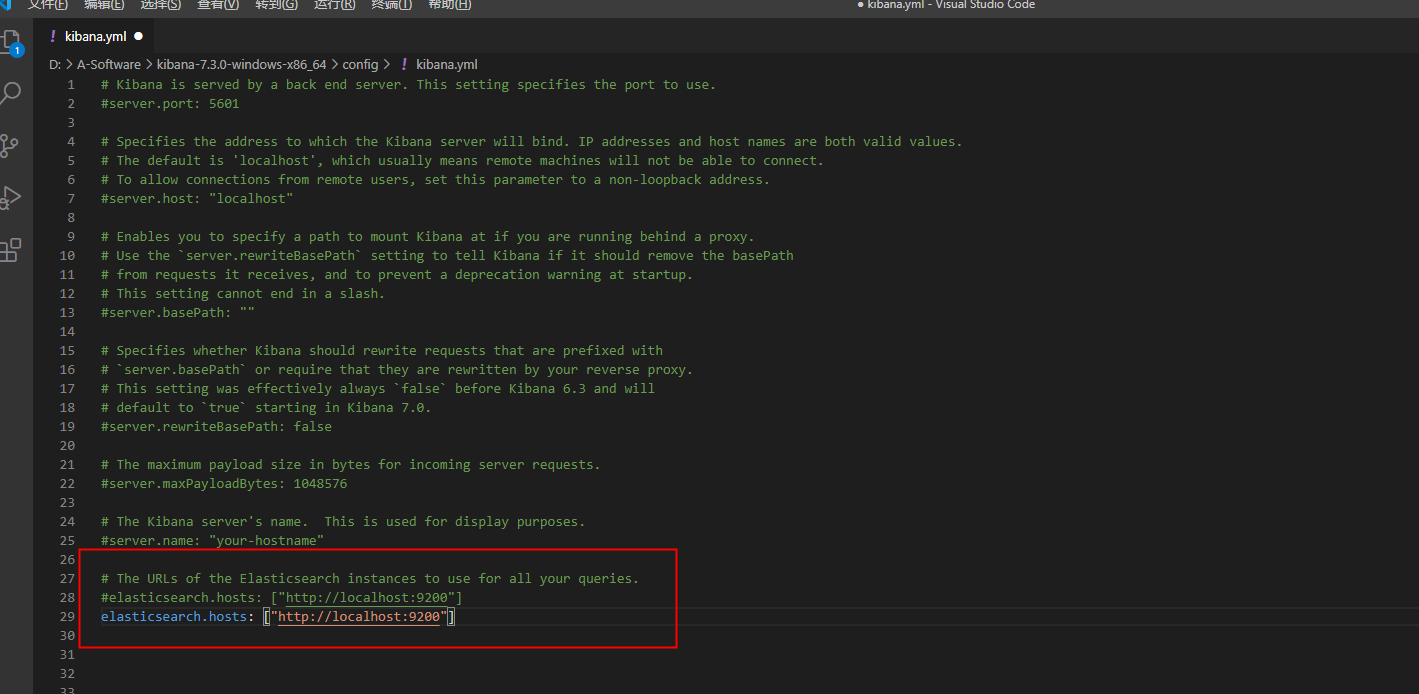The image size is (1419, 694).
Task: Follow the localhost:9200 link on commented line 28
Action: pos(367,598)
